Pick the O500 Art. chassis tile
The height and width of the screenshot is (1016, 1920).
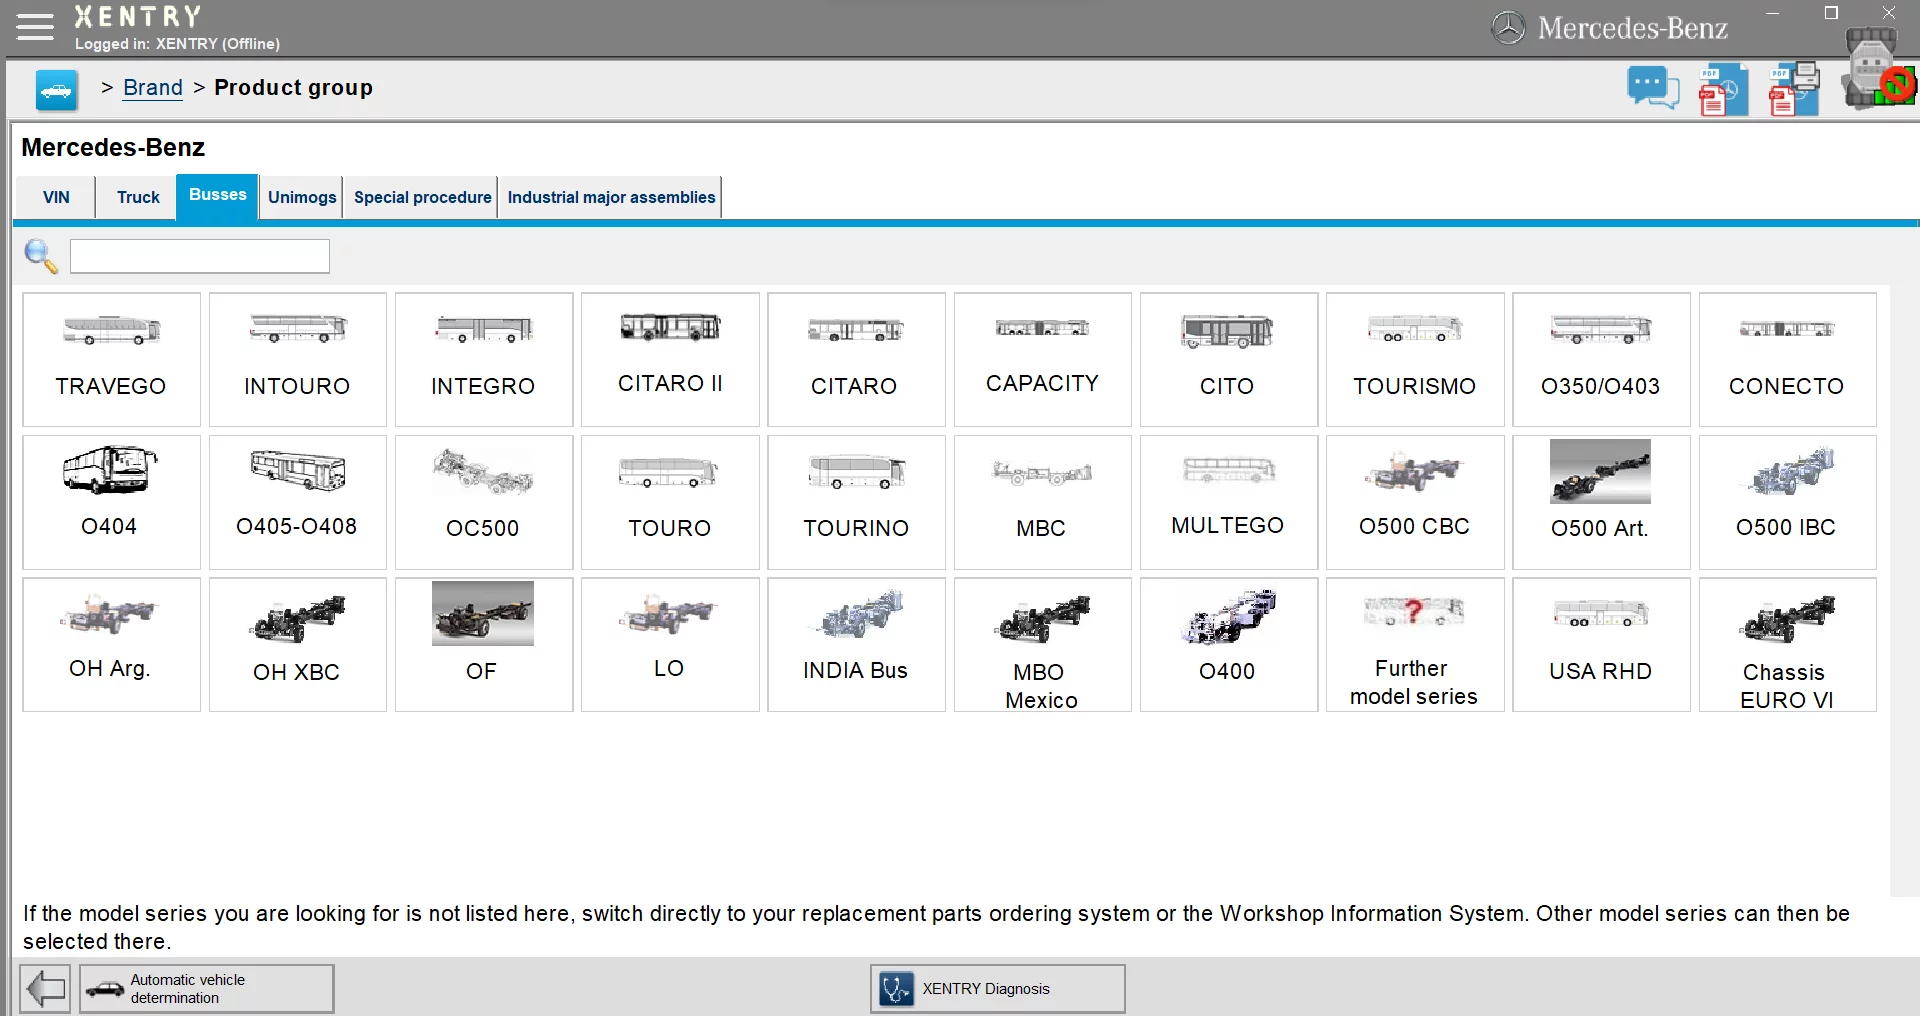(x=1600, y=502)
